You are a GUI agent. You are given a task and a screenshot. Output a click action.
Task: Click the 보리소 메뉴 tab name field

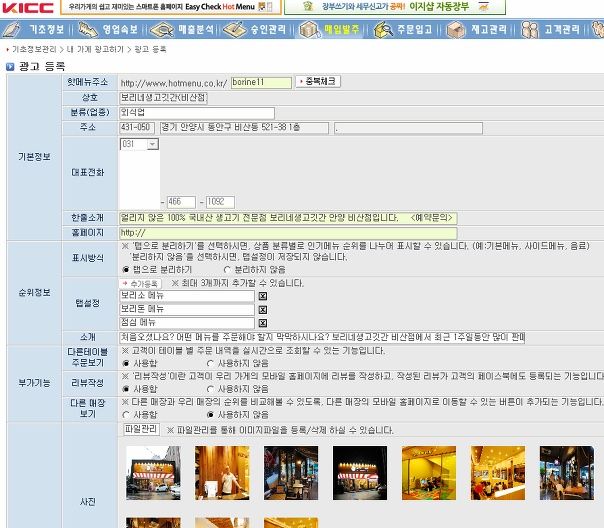pos(187,296)
